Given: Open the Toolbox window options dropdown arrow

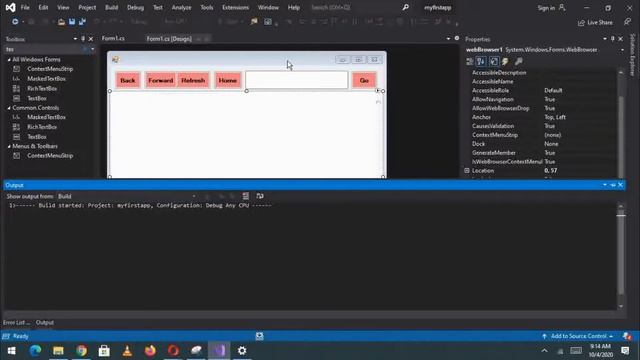Looking at the screenshot, I should point(75,39).
